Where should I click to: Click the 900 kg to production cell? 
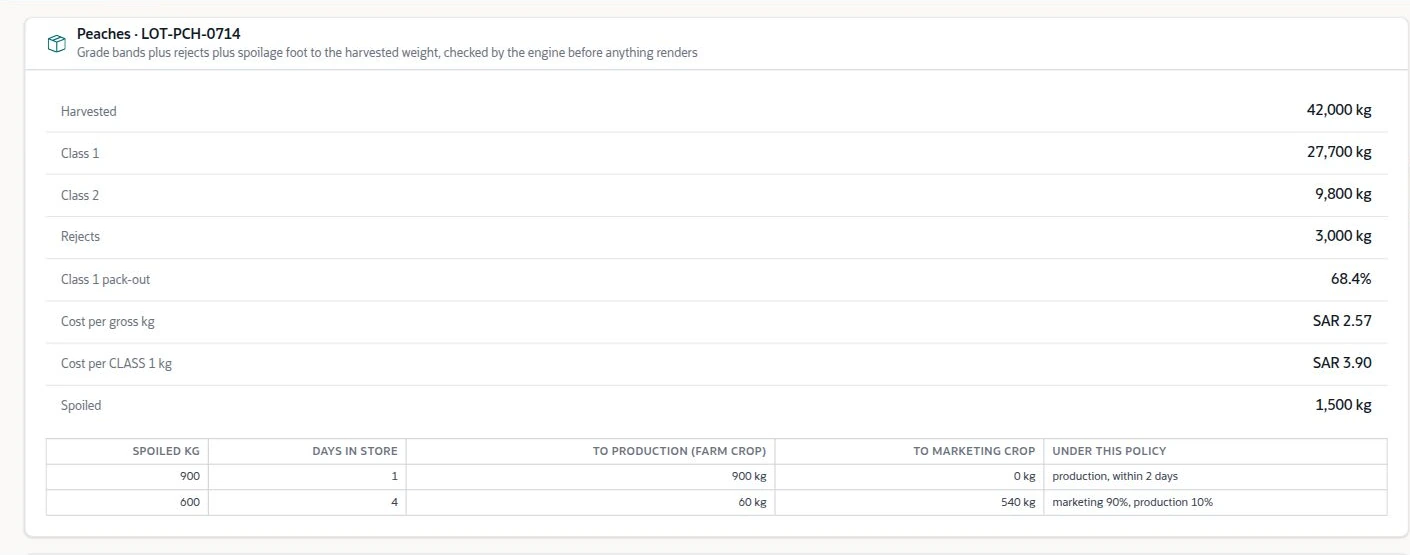591,477
